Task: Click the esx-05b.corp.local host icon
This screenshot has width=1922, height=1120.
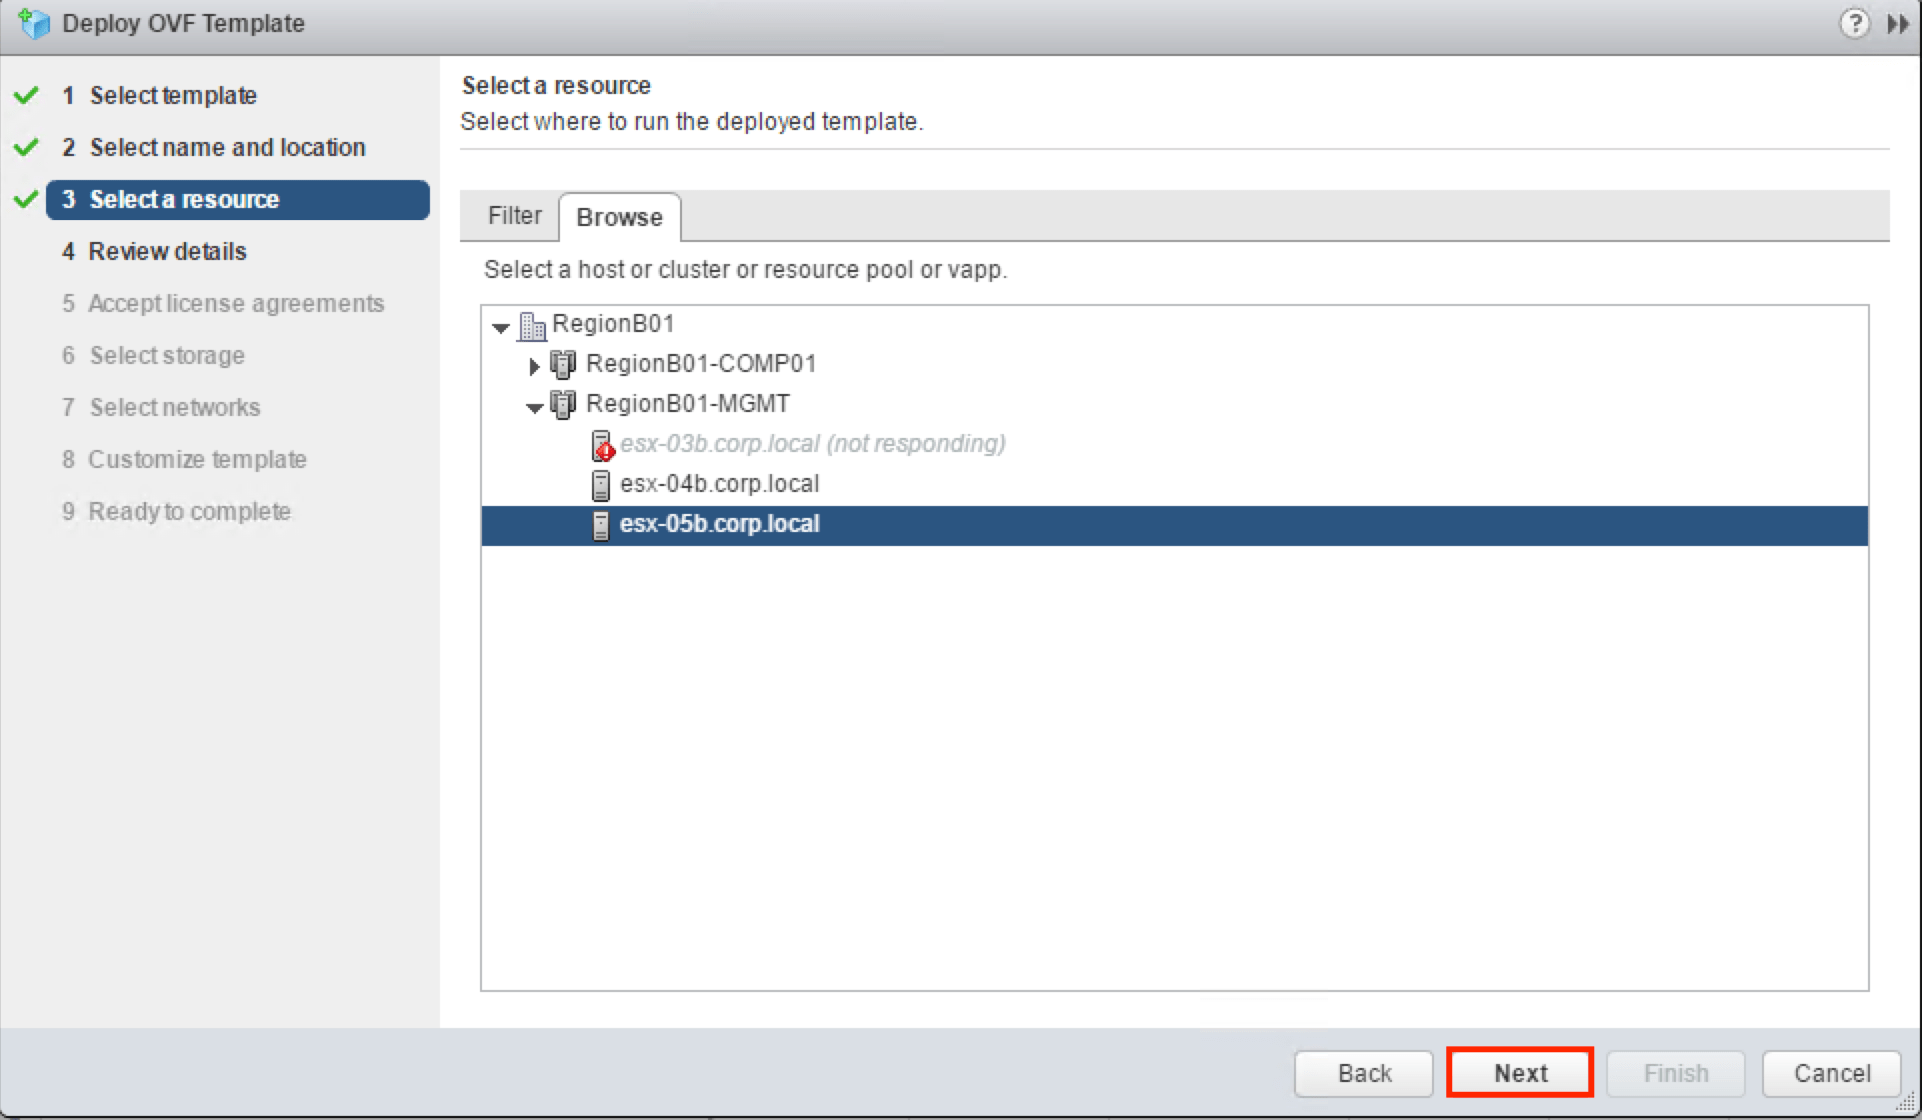Action: pos(600,525)
